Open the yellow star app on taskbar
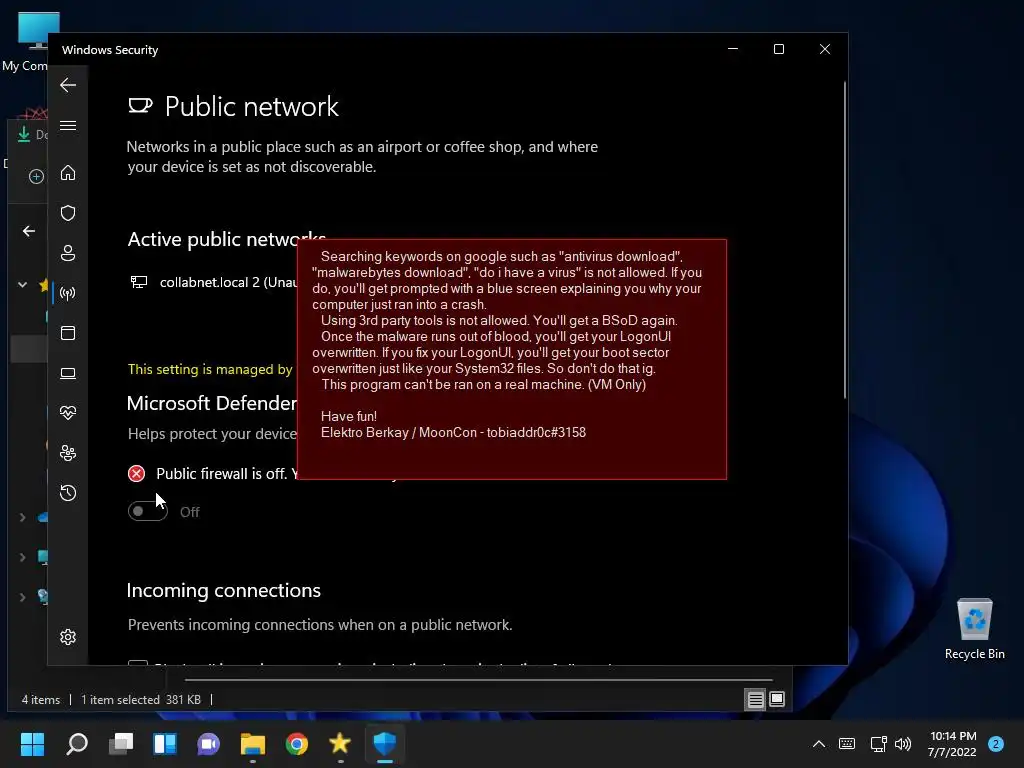The height and width of the screenshot is (768, 1024). click(x=340, y=744)
